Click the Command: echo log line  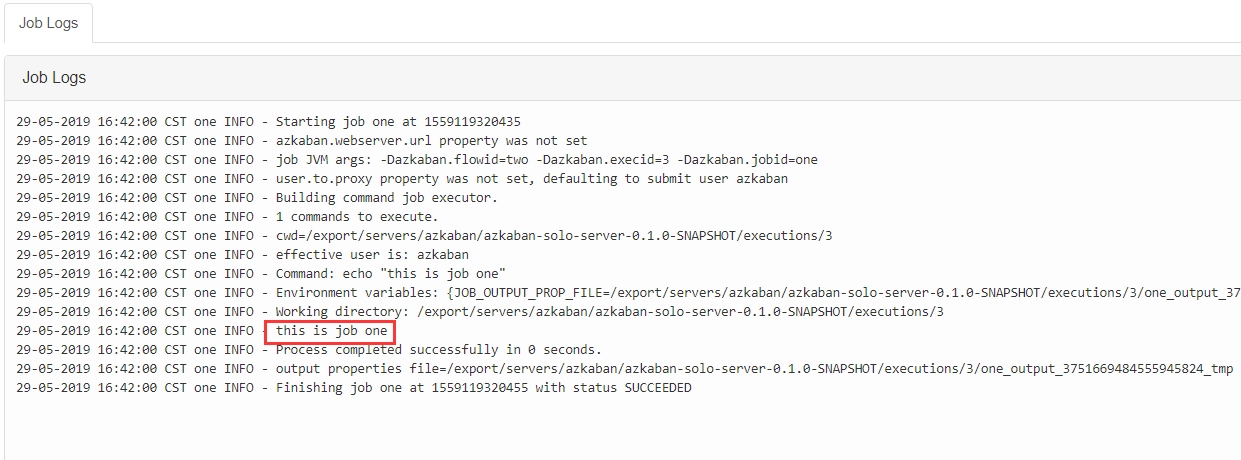point(261,274)
